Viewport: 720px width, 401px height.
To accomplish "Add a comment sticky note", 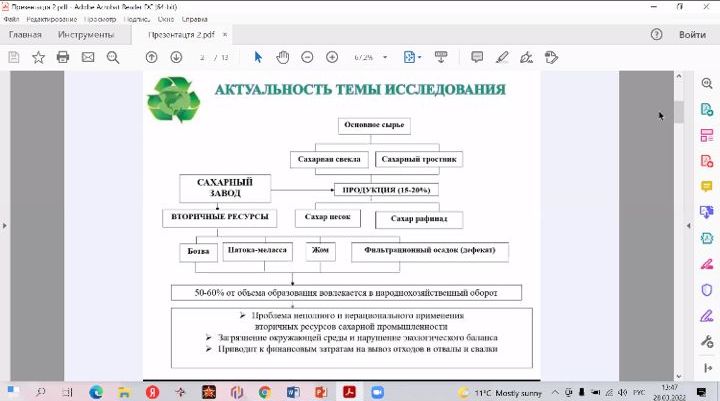I will point(477,57).
